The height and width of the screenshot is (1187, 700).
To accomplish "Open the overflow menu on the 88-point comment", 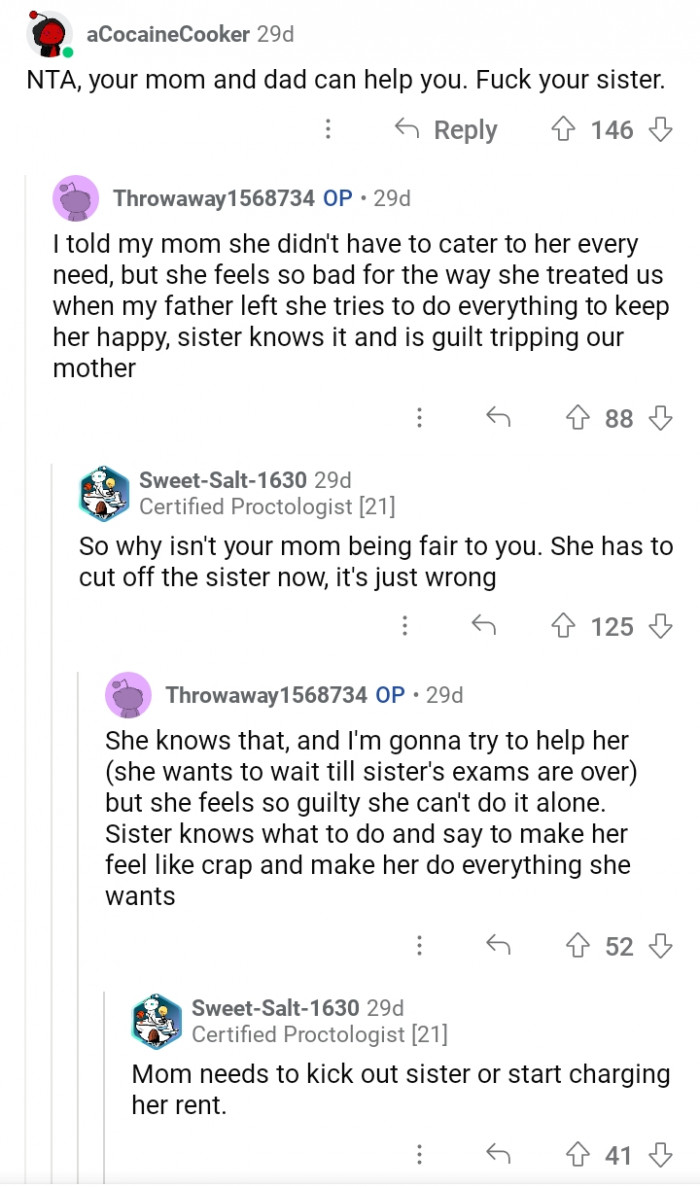I will 418,419.
